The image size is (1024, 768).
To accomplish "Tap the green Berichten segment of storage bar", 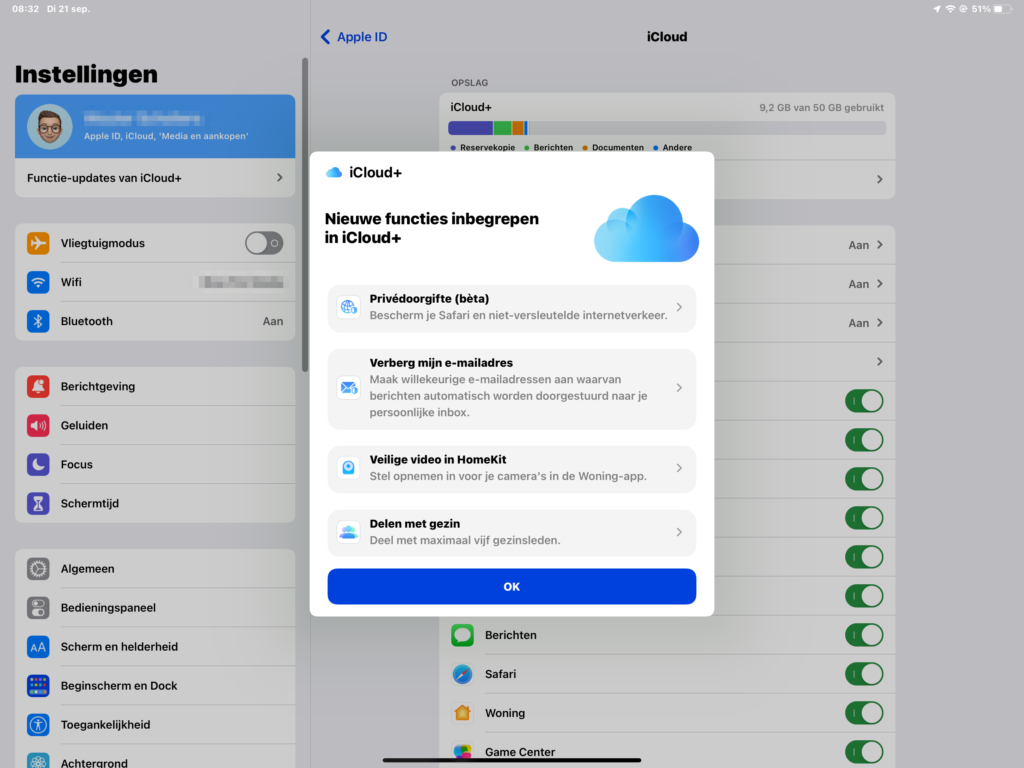I will (502, 128).
